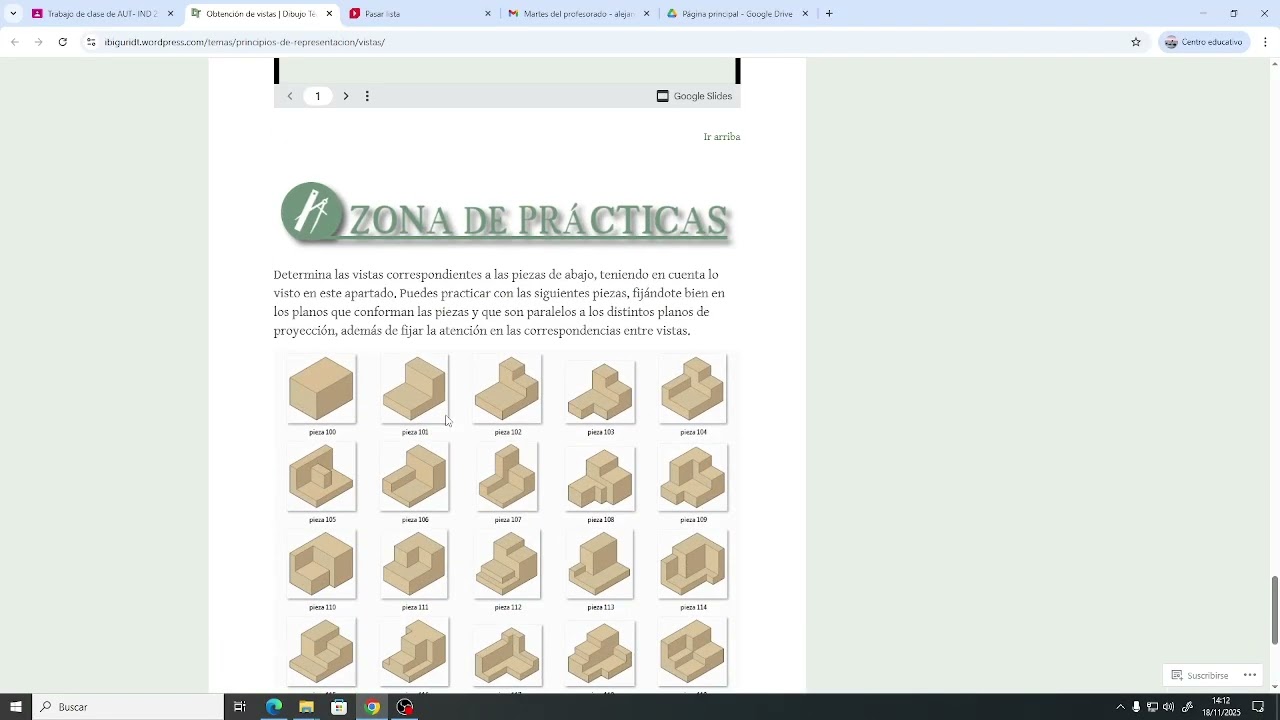1280x720 pixels.
Task: Click the microphone tray icon
Action: coord(1136,707)
